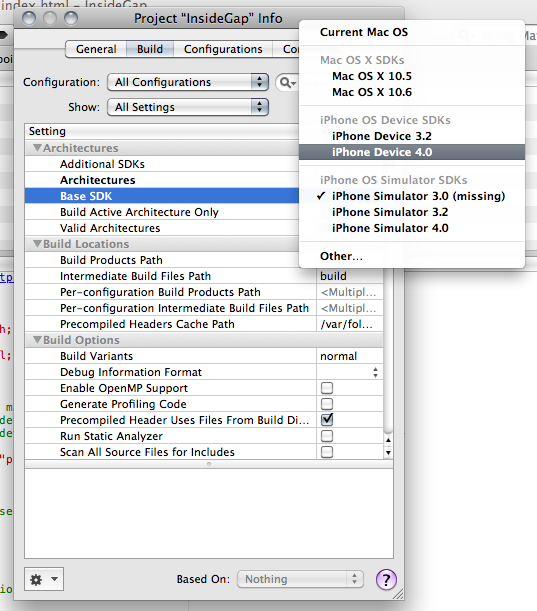Open the Based On dropdown

point(300,579)
